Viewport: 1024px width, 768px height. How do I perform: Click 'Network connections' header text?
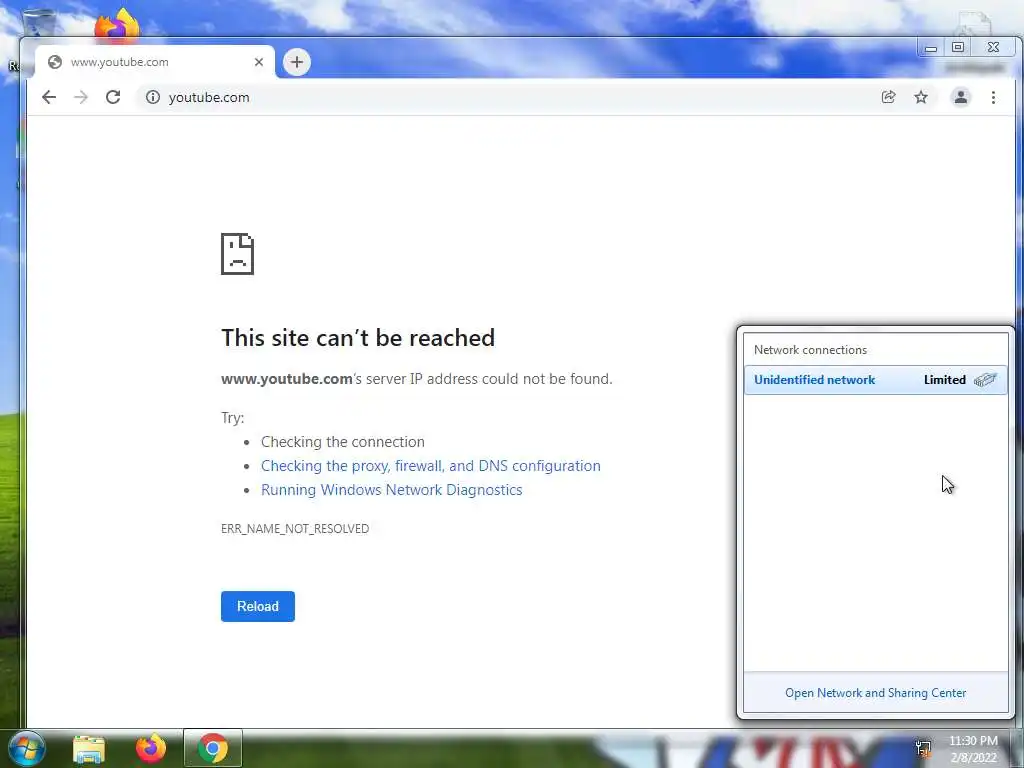(x=810, y=350)
